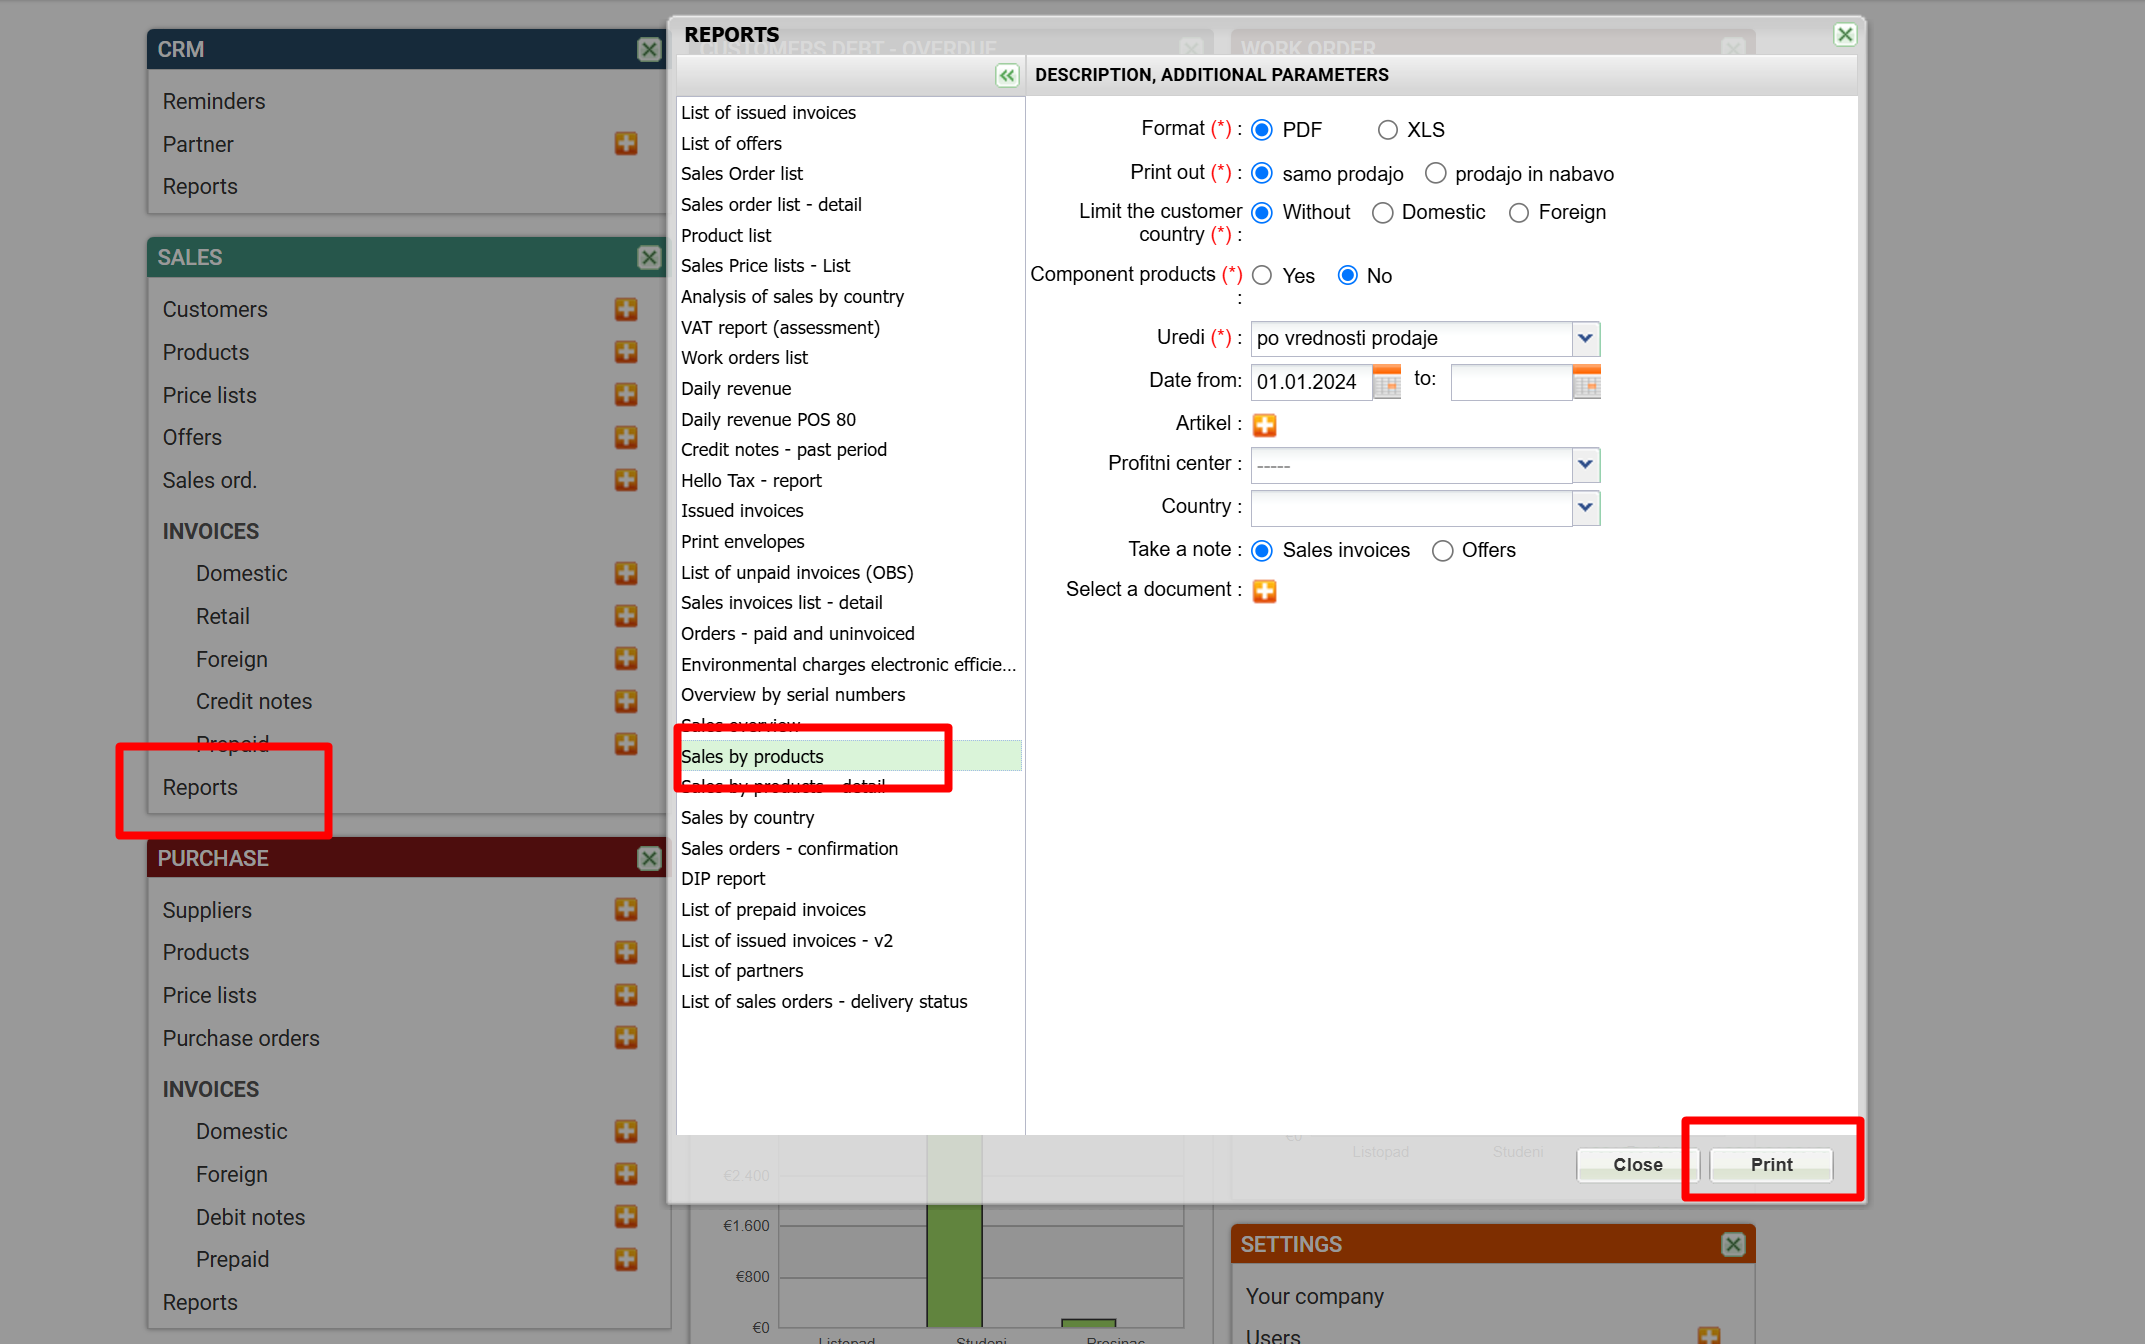Select Sales by country report
This screenshot has height=1344, width=2145.
(x=747, y=818)
